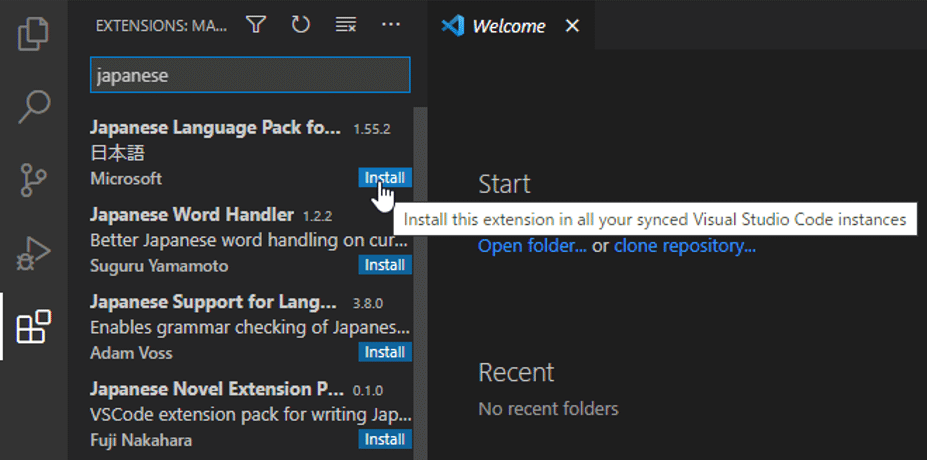Screen dimensions: 927x460
Task: Click the Recent heading
Action: point(516,372)
